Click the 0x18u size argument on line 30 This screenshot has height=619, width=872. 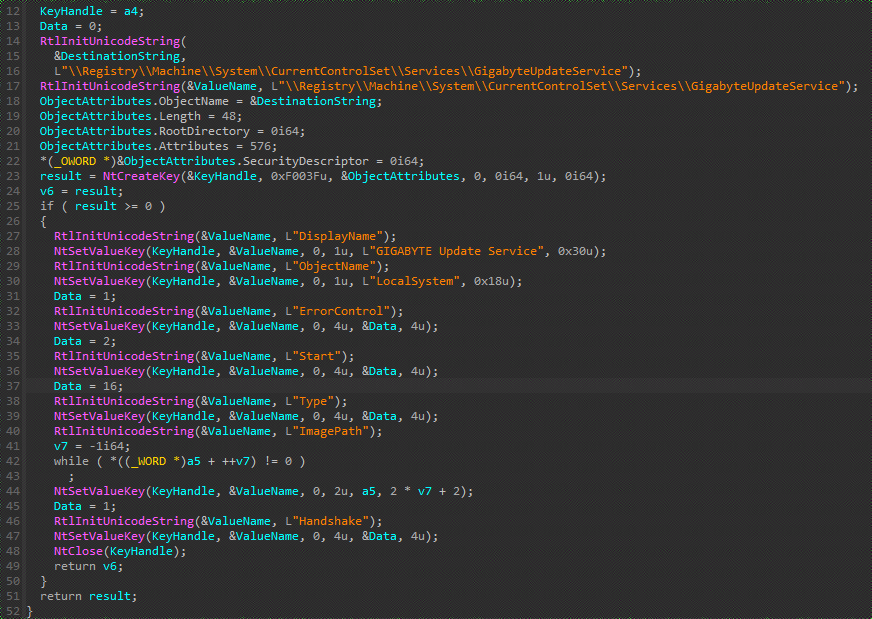pyautogui.click(x=491, y=281)
